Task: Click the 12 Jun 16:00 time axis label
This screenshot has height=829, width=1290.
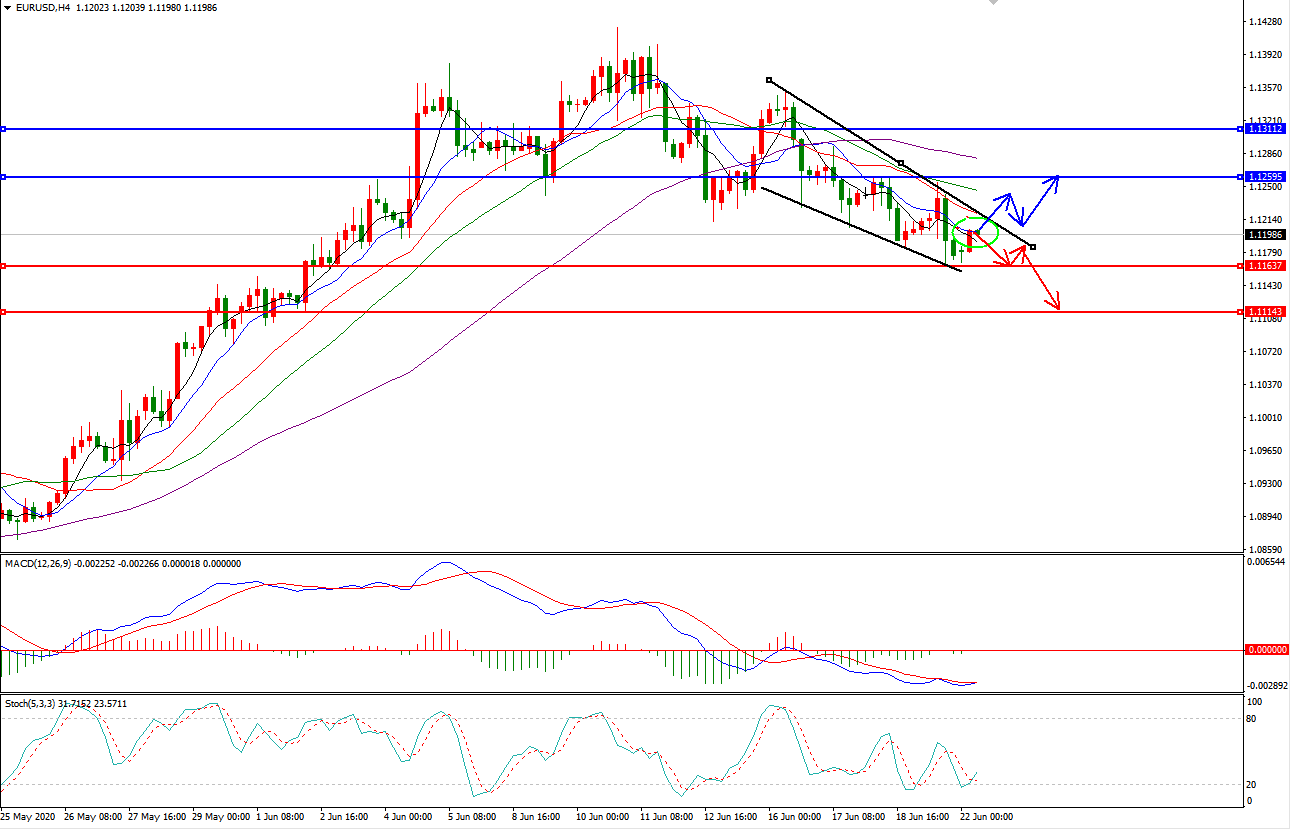Action: (731, 817)
